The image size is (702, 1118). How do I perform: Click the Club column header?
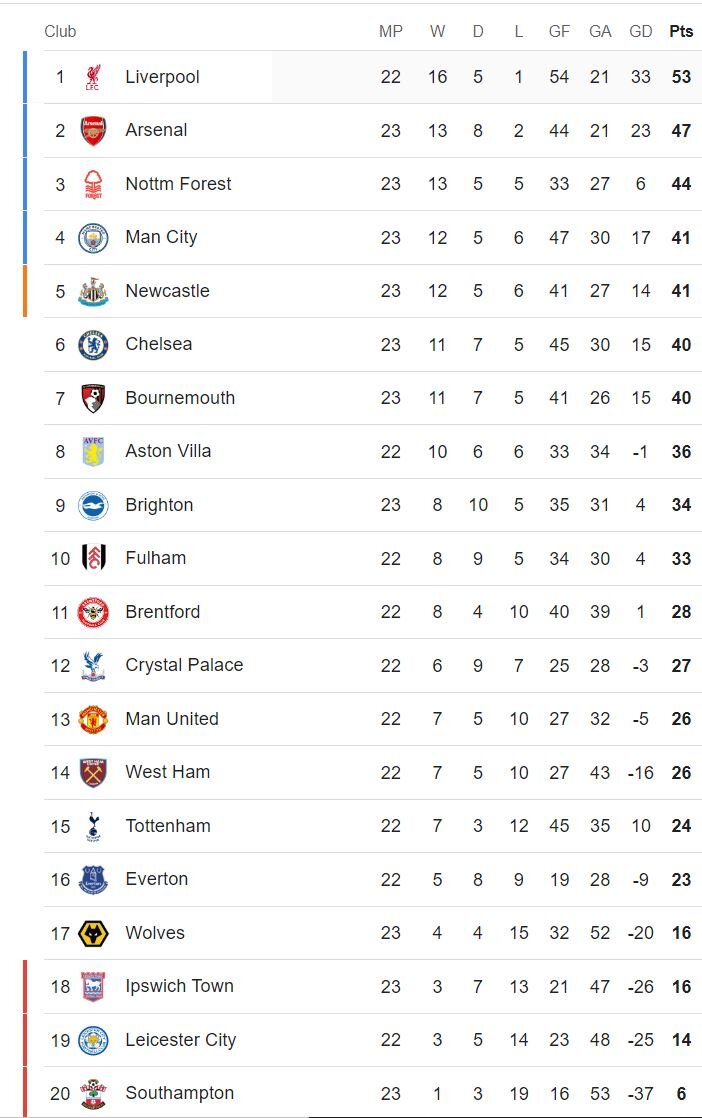[x=60, y=31]
